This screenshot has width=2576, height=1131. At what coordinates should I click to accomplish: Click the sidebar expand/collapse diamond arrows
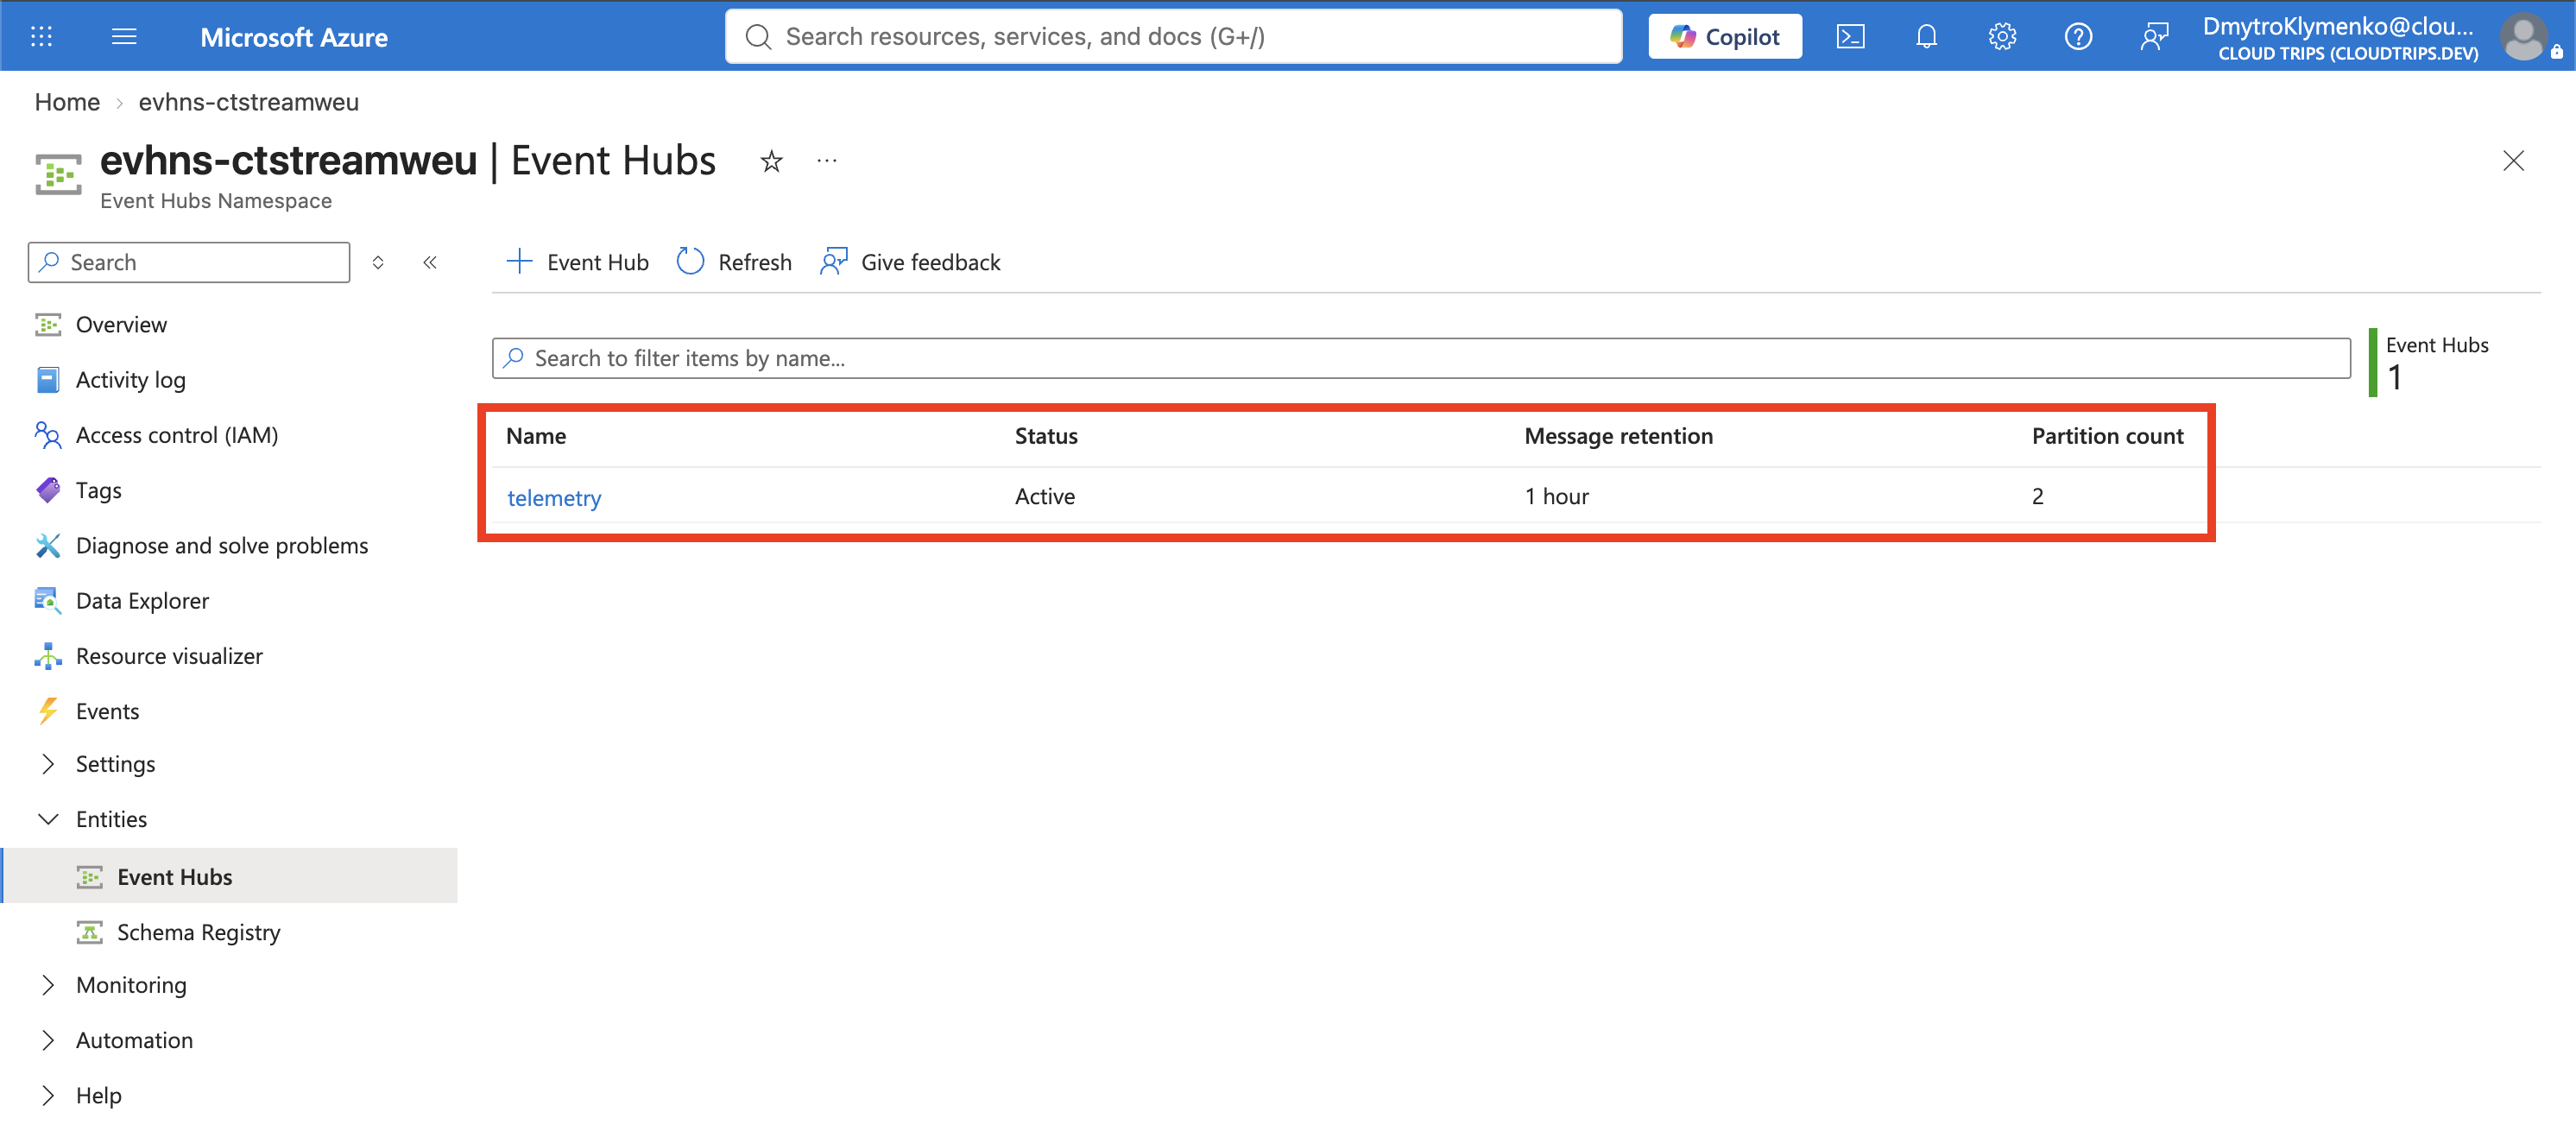point(378,262)
